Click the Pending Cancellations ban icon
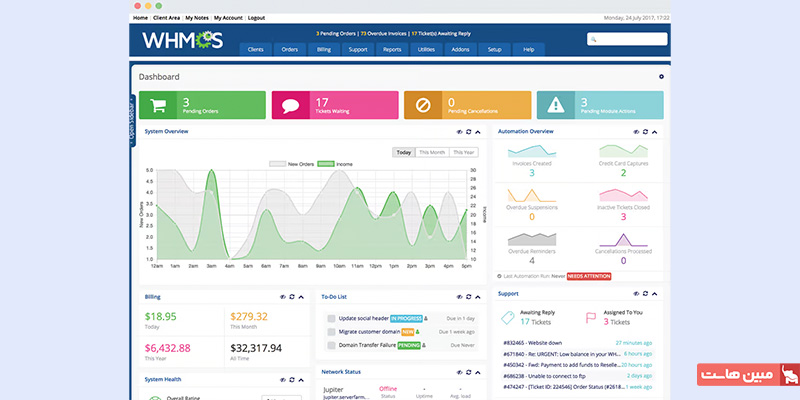800x400 pixels. click(423, 105)
